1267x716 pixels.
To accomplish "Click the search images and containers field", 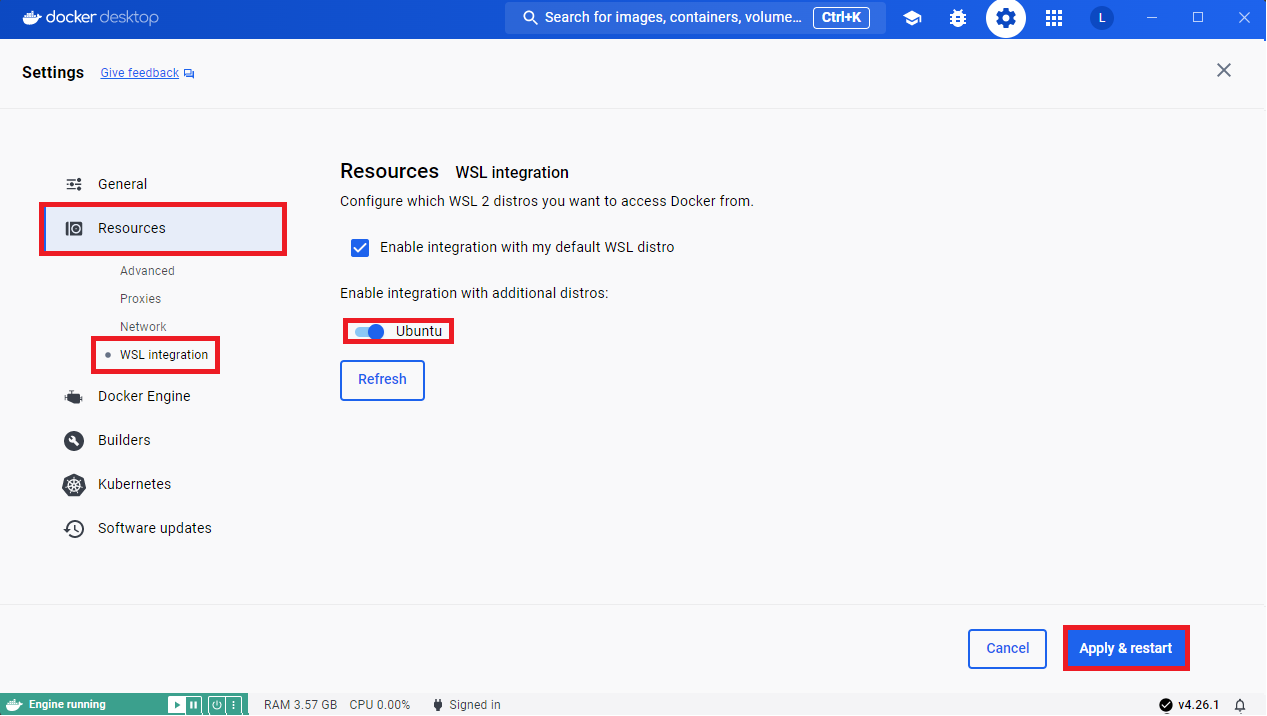I will tap(695, 18).
